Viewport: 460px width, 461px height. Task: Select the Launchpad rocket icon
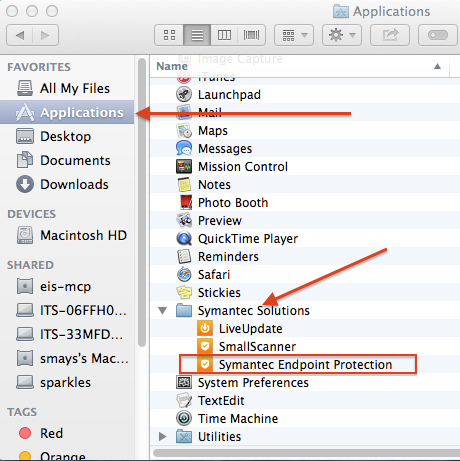(x=184, y=94)
